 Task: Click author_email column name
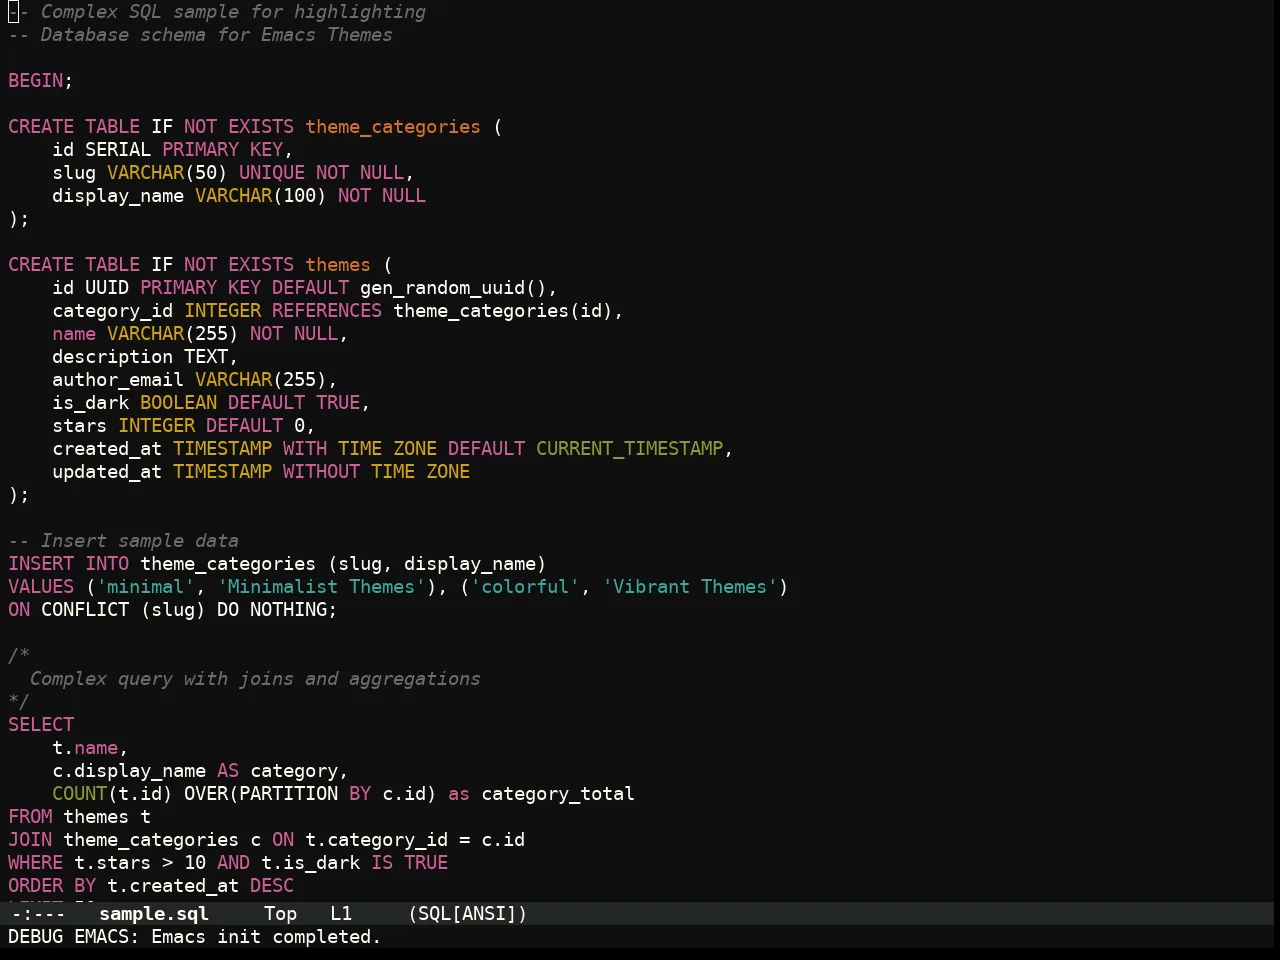[x=118, y=380]
